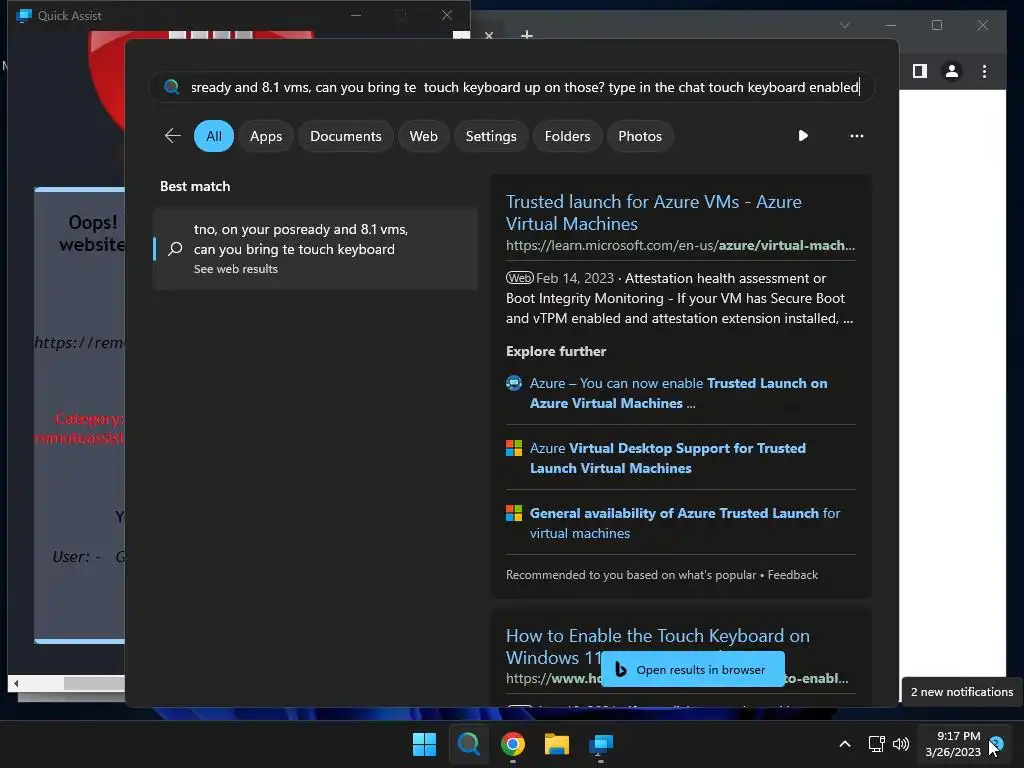Open best match web search result

pyautogui.click(x=315, y=248)
